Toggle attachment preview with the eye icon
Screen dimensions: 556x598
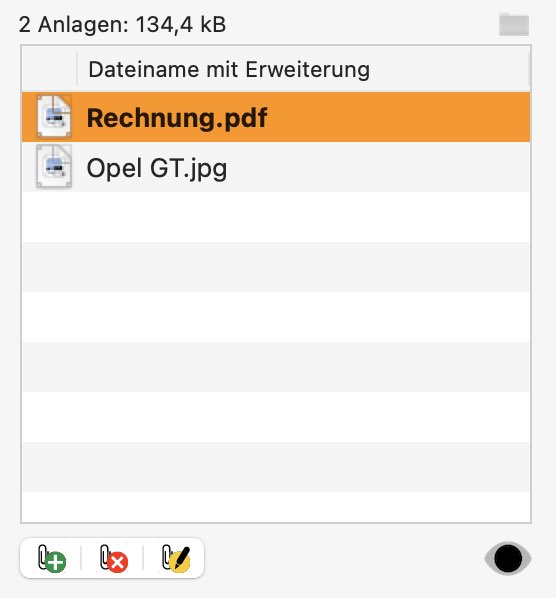point(508,558)
